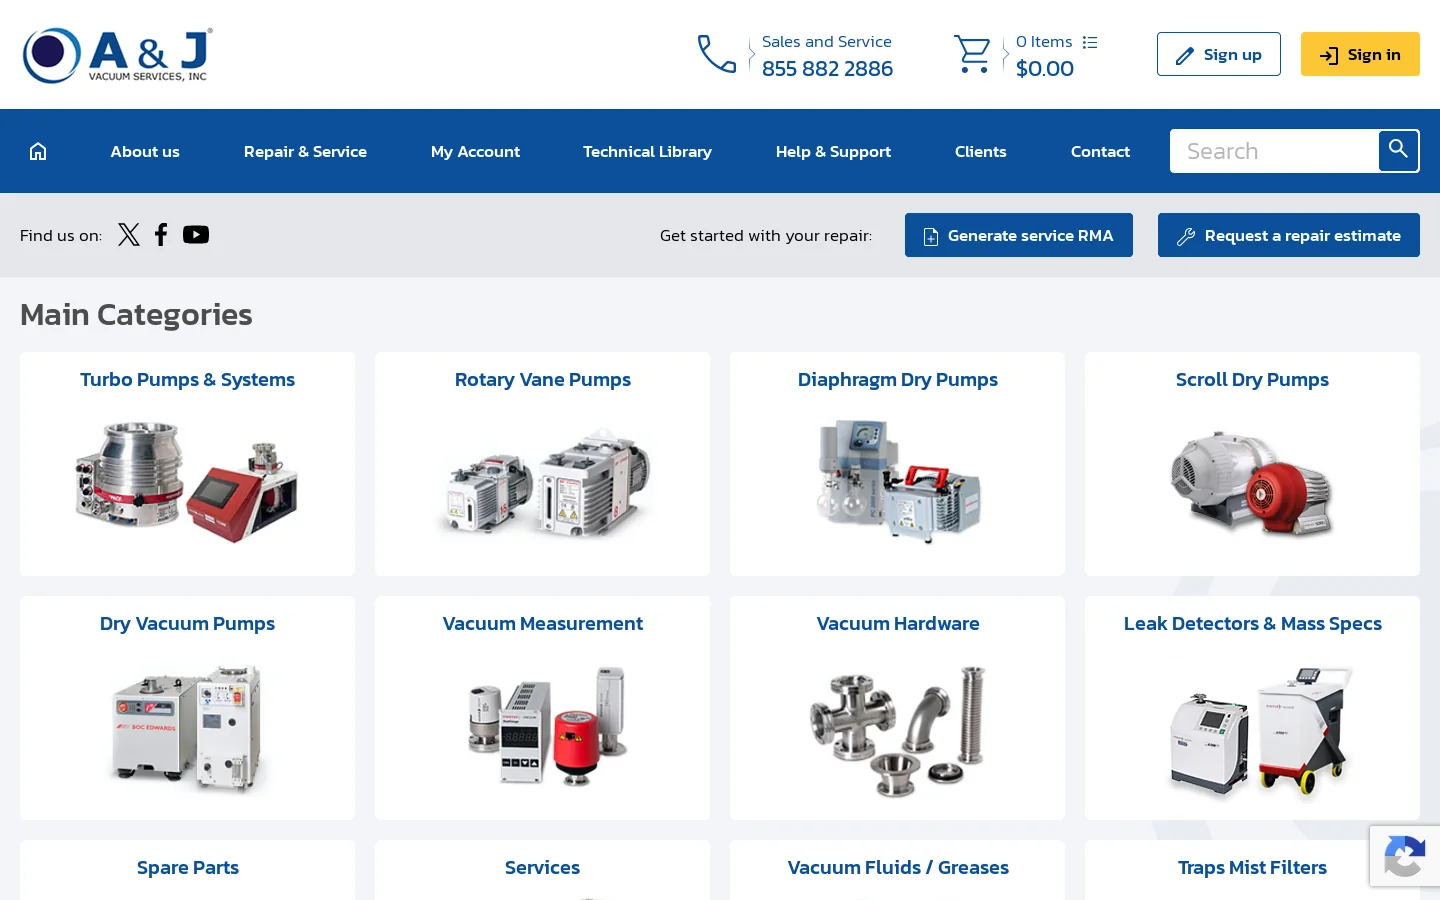Click the phone handset icon

[717, 54]
